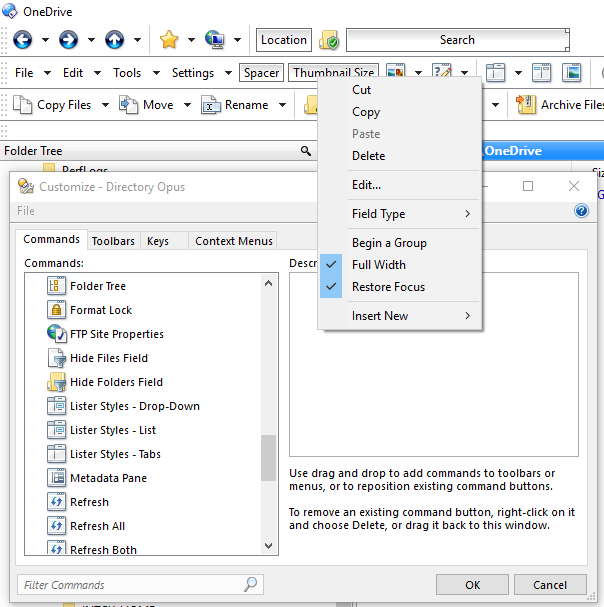Click the Folder Tree search magnifier icon
The image size is (604, 607).
tap(306, 151)
